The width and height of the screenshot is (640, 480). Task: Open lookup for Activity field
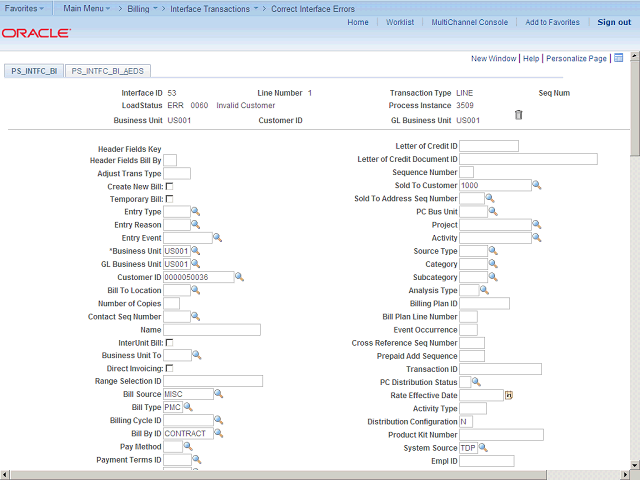[x=537, y=238]
